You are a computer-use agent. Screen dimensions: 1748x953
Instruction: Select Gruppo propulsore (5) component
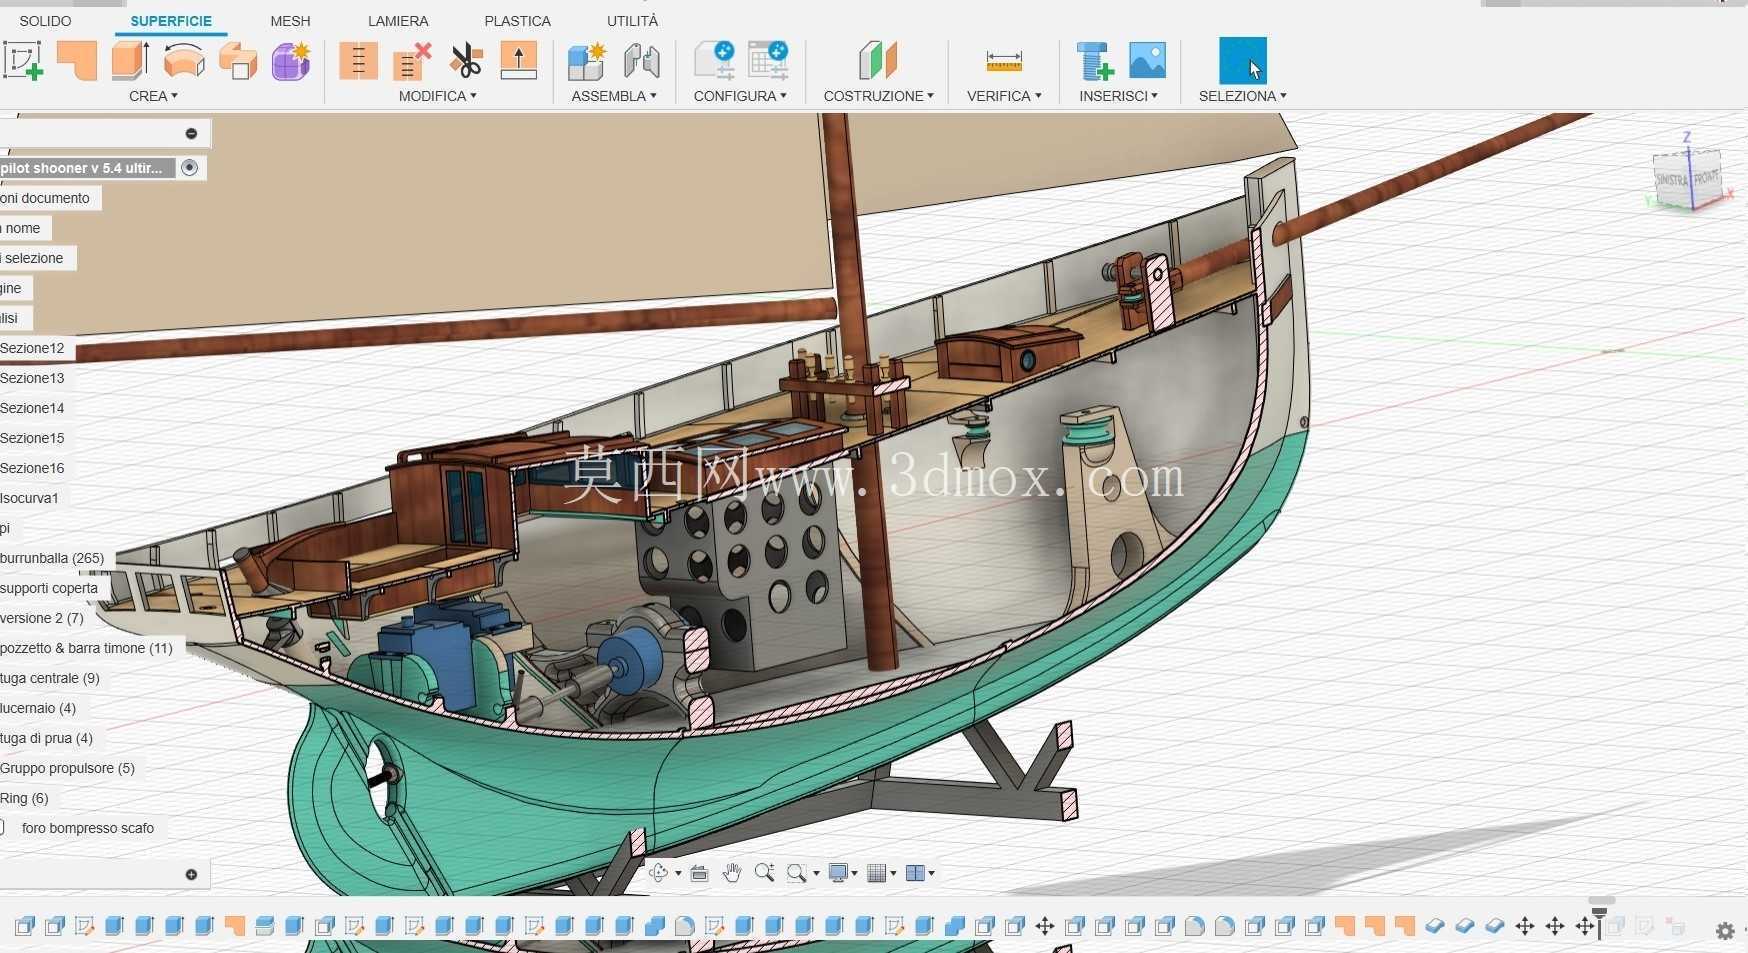pyautogui.click(x=67, y=768)
